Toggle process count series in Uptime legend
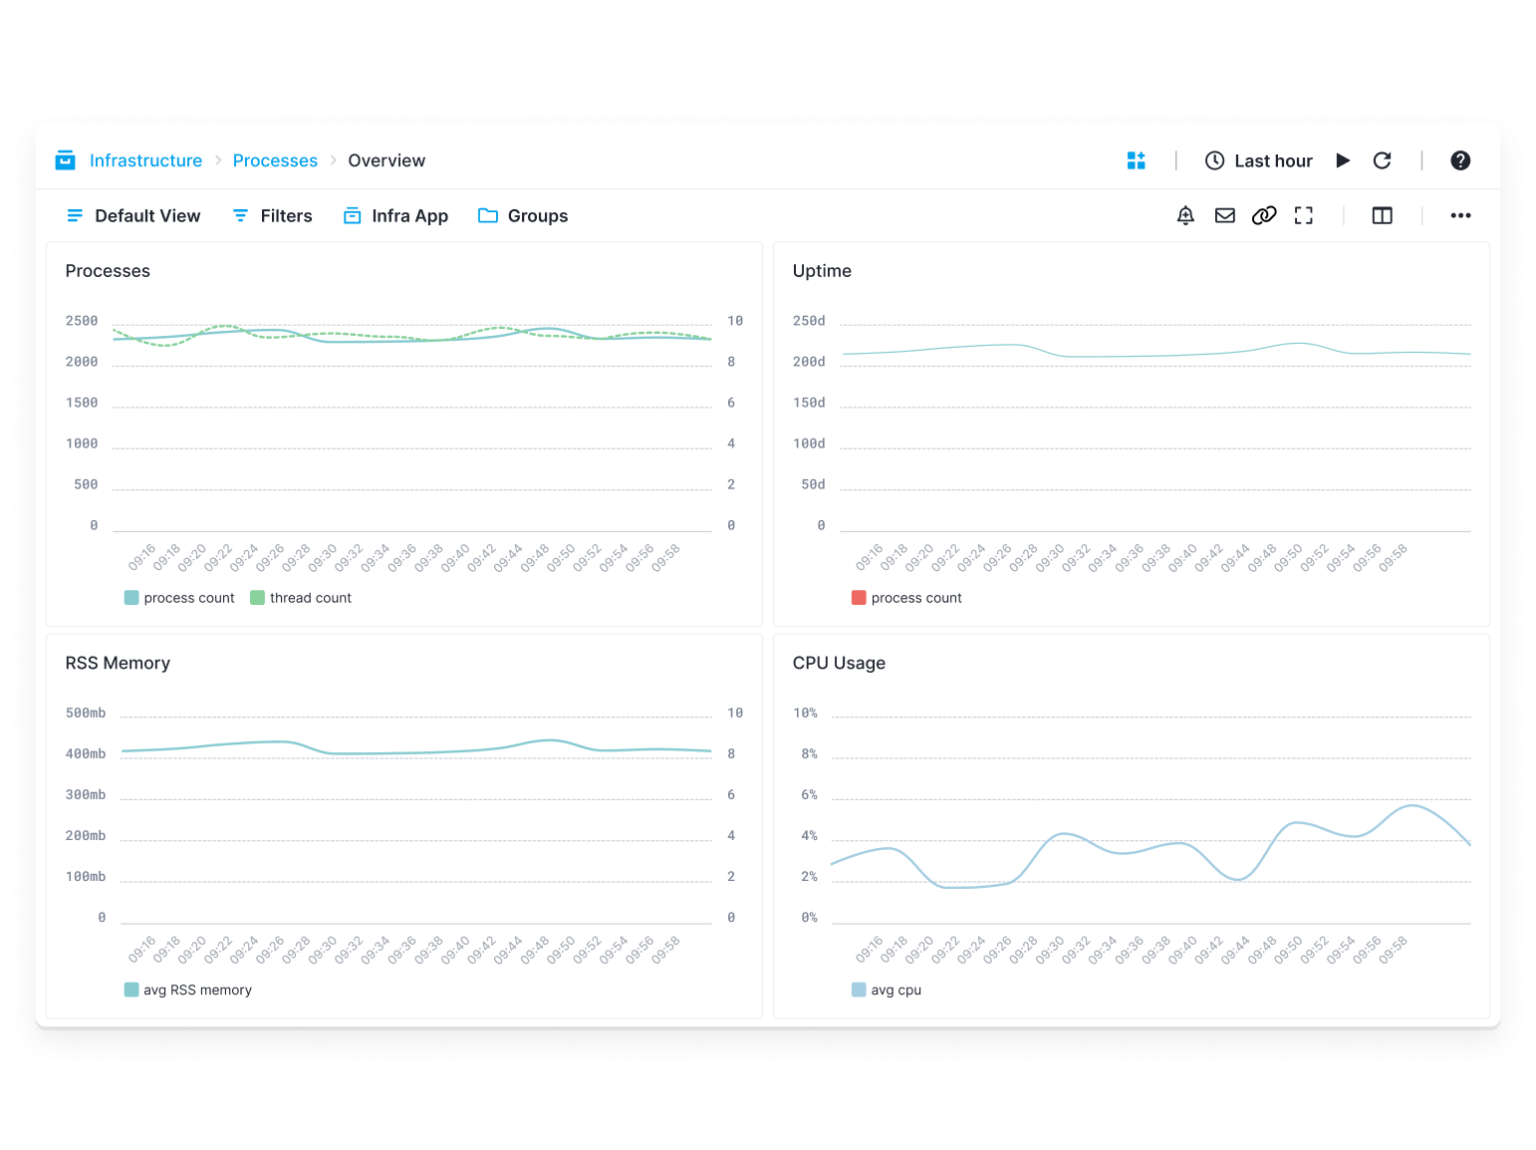Viewport: 1536px width, 1150px height. (906, 598)
